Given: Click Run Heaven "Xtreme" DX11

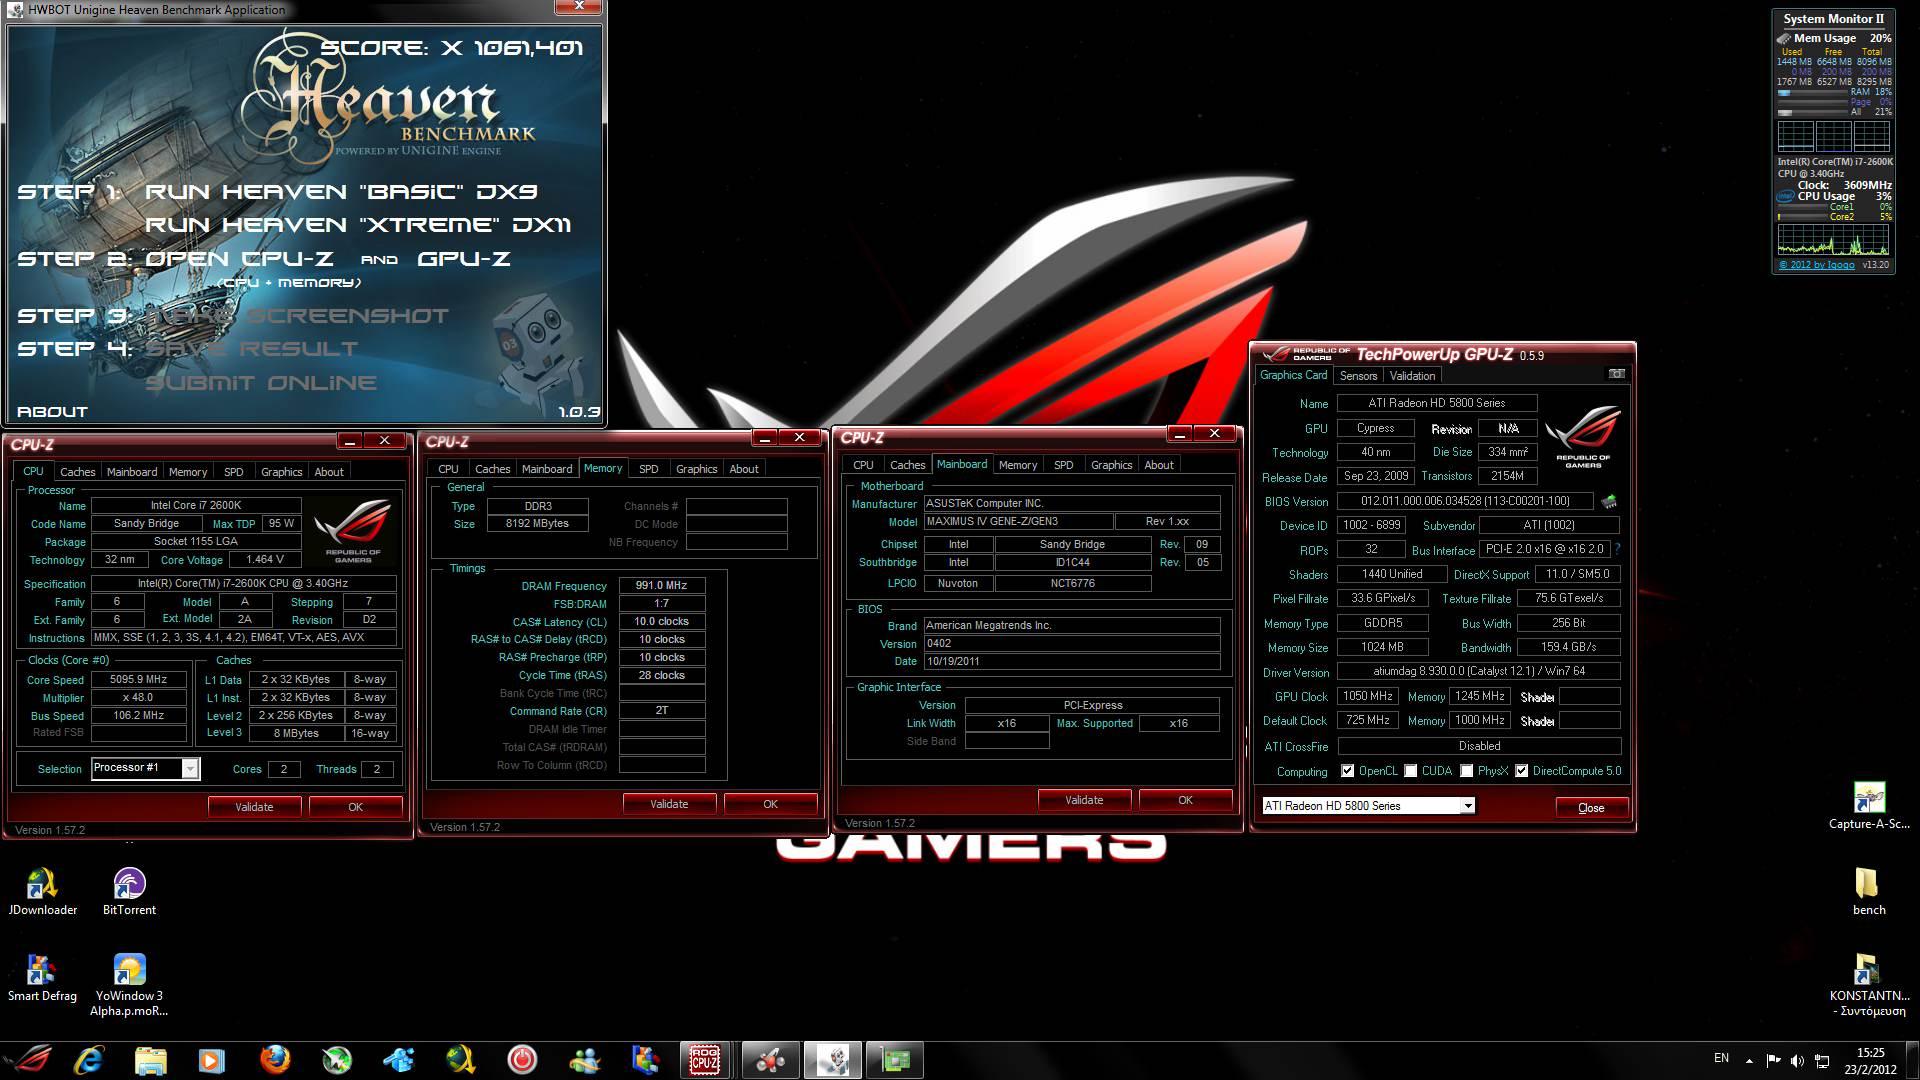Looking at the screenshot, I should pos(358,225).
